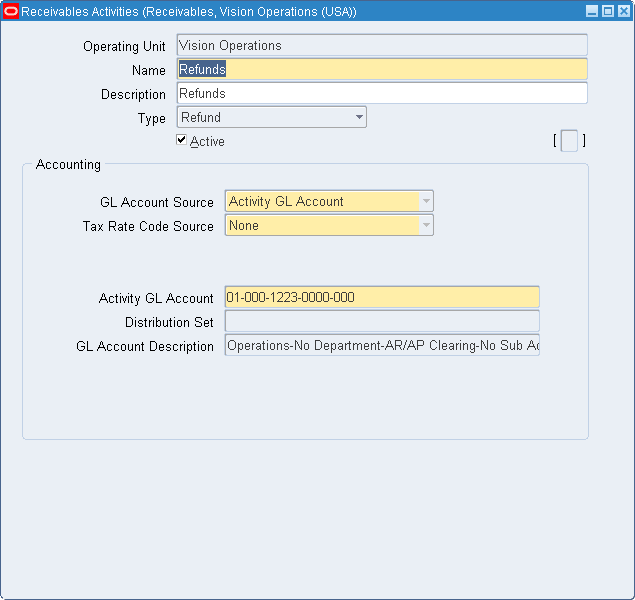The image size is (635, 600).
Task: Click the Receivables Activities window title text
Action: point(189,12)
